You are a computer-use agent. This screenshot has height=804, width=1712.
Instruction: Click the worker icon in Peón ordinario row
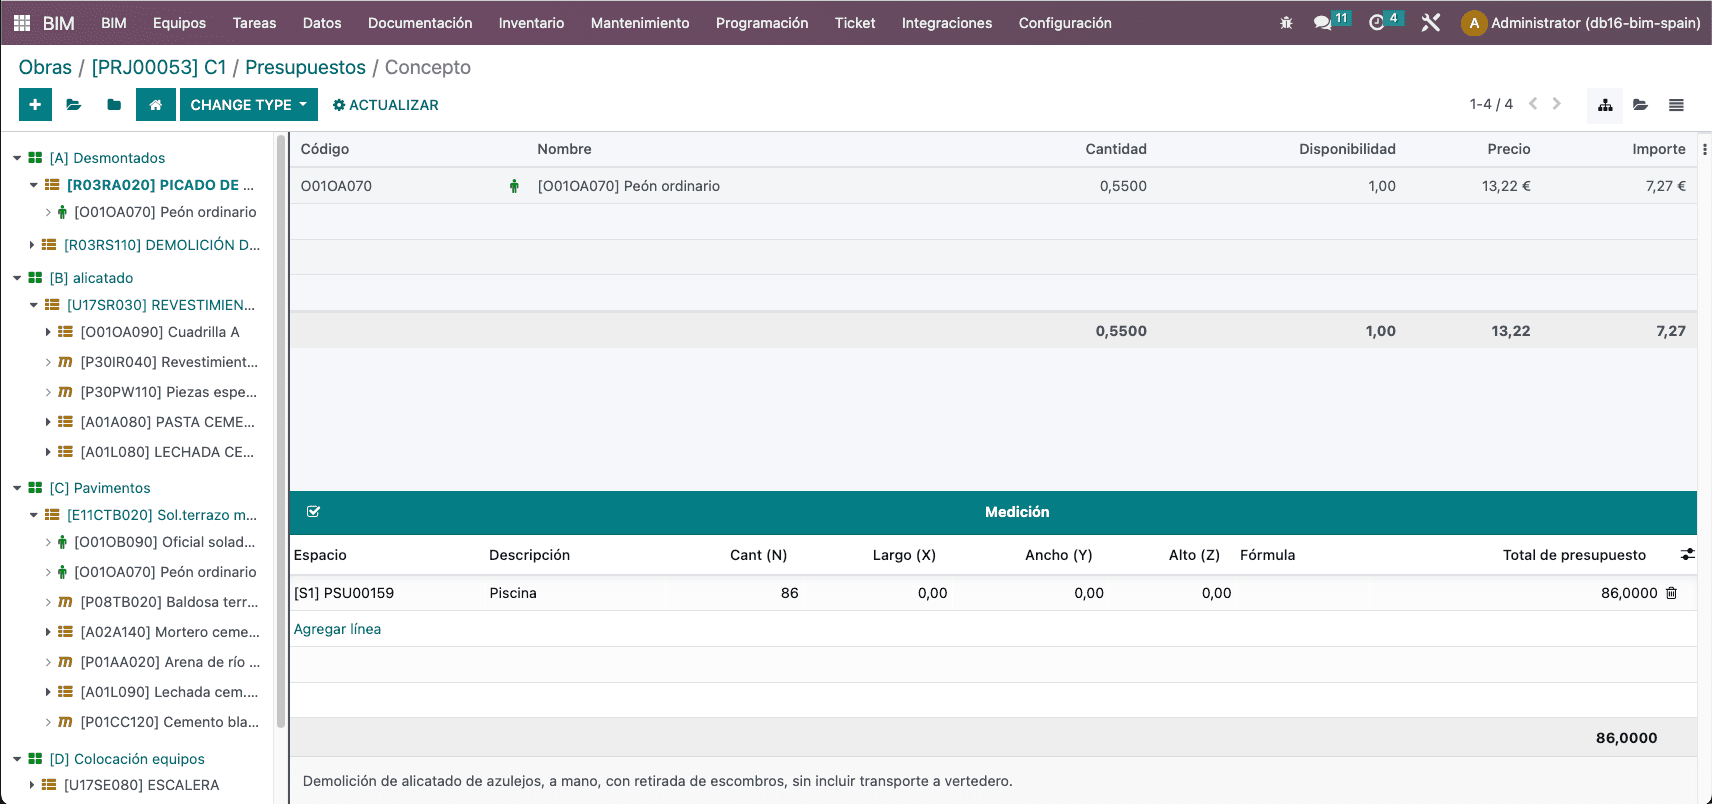pos(514,186)
